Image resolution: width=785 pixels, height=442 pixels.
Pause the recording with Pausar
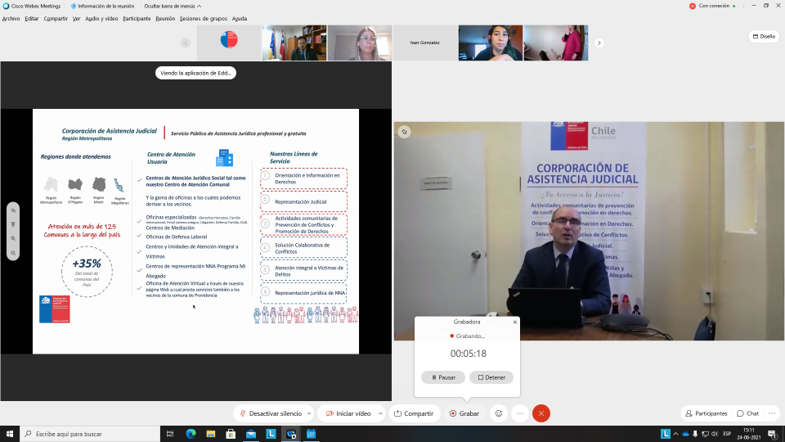tap(443, 377)
